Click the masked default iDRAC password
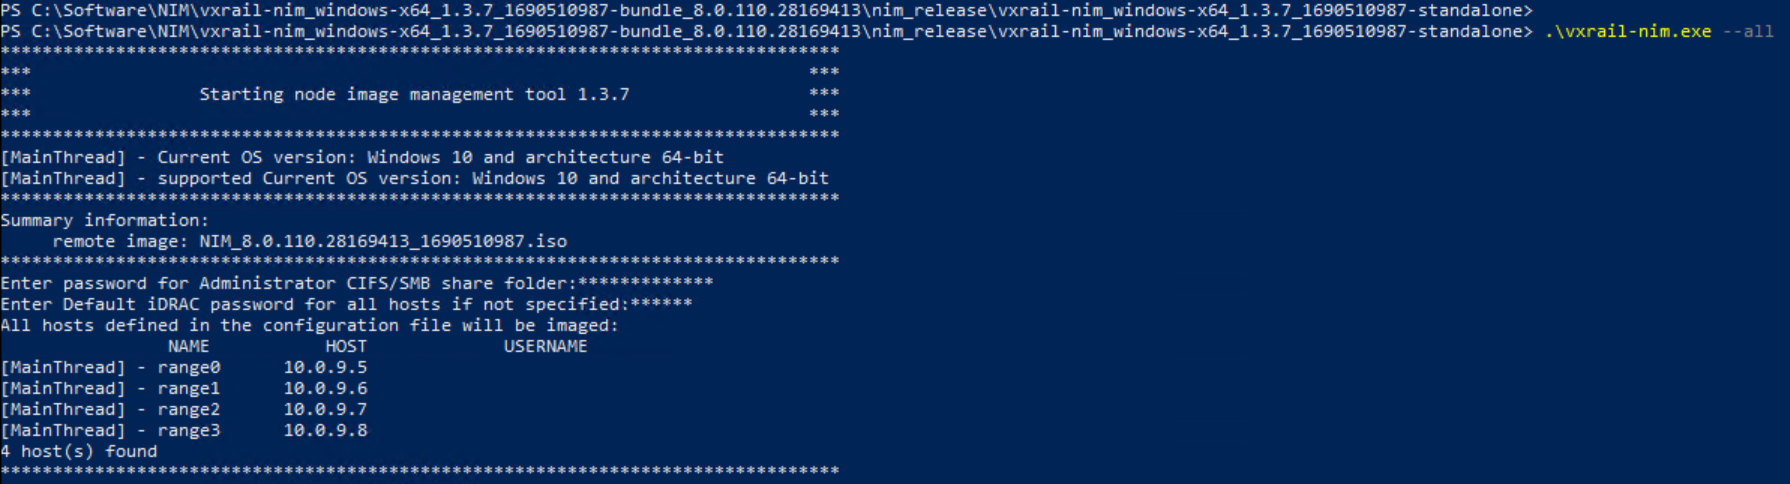 (661, 304)
